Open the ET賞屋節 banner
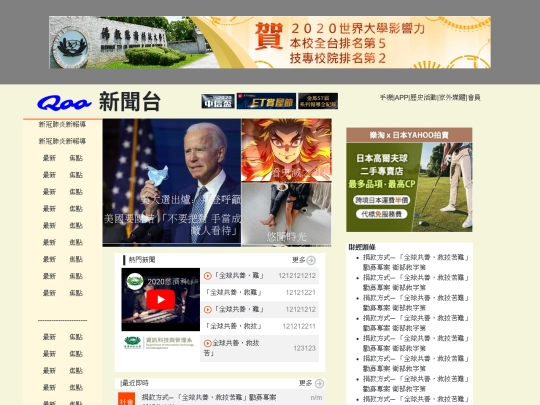Image resolution: width=540 pixels, height=405 pixels. (x=266, y=101)
